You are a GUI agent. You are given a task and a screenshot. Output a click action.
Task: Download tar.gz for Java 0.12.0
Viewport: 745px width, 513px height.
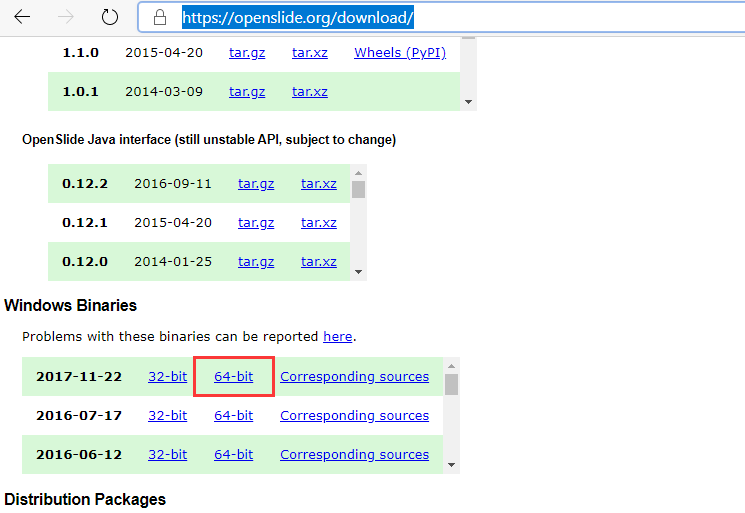coord(256,261)
